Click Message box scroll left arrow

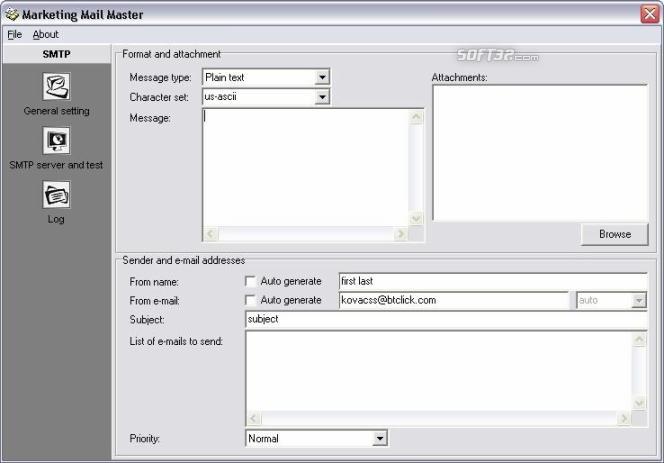click(210, 234)
